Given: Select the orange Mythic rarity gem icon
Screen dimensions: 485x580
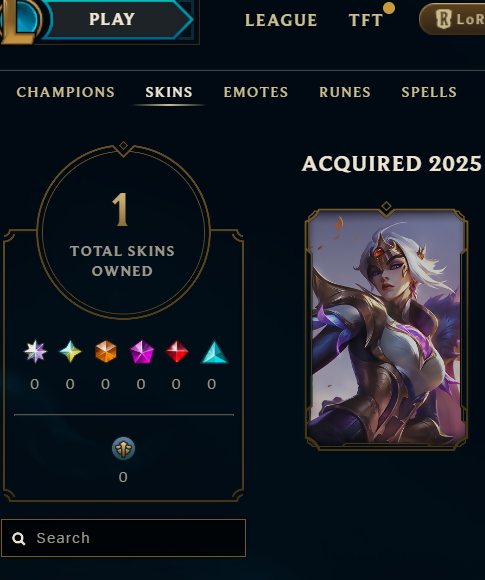Looking at the screenshot, I should 106,351.
